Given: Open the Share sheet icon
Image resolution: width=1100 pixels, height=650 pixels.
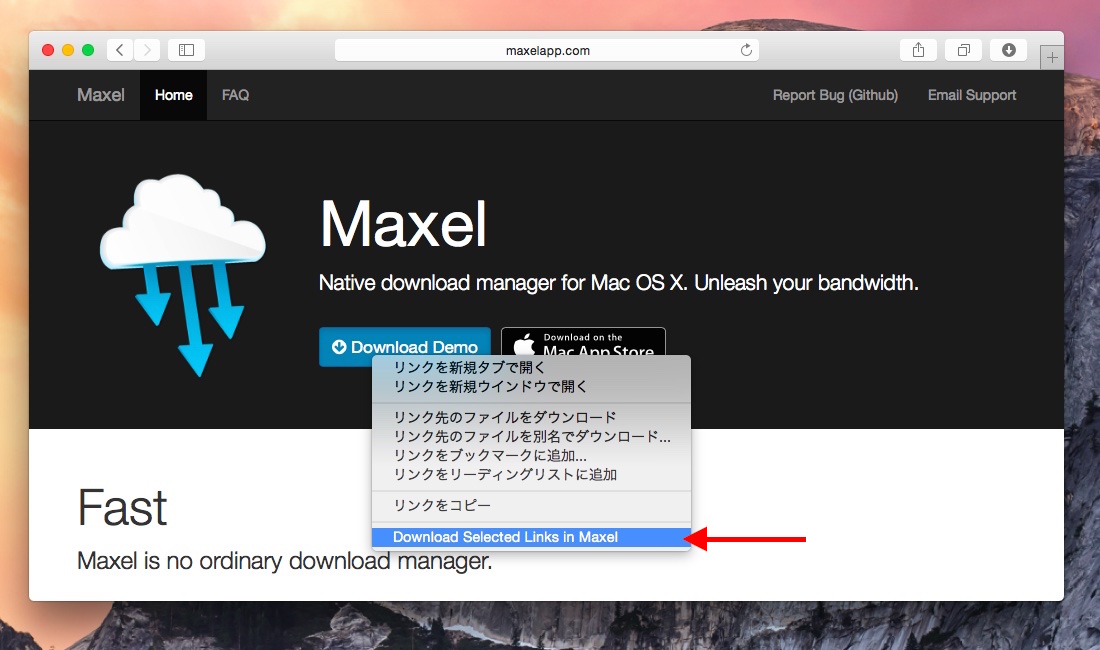Looking at the screenshot, I should point(918,50).
